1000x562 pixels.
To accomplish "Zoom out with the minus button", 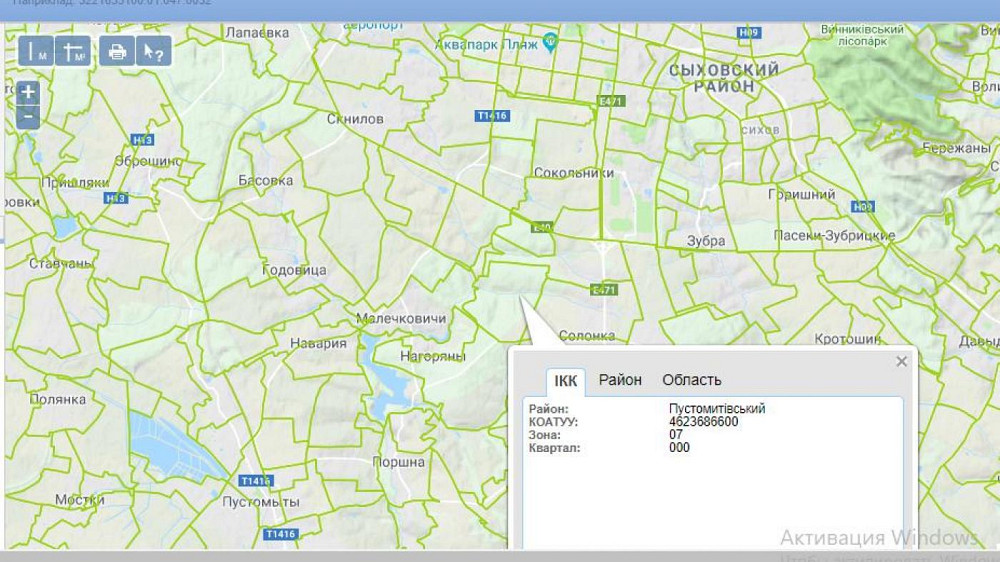I will point(28,116).
